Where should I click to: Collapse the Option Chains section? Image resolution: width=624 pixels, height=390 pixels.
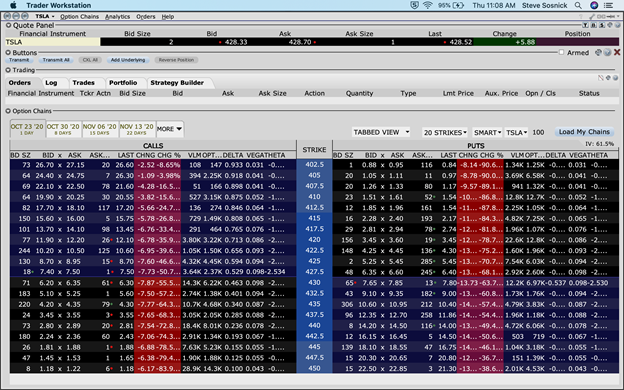8,111
